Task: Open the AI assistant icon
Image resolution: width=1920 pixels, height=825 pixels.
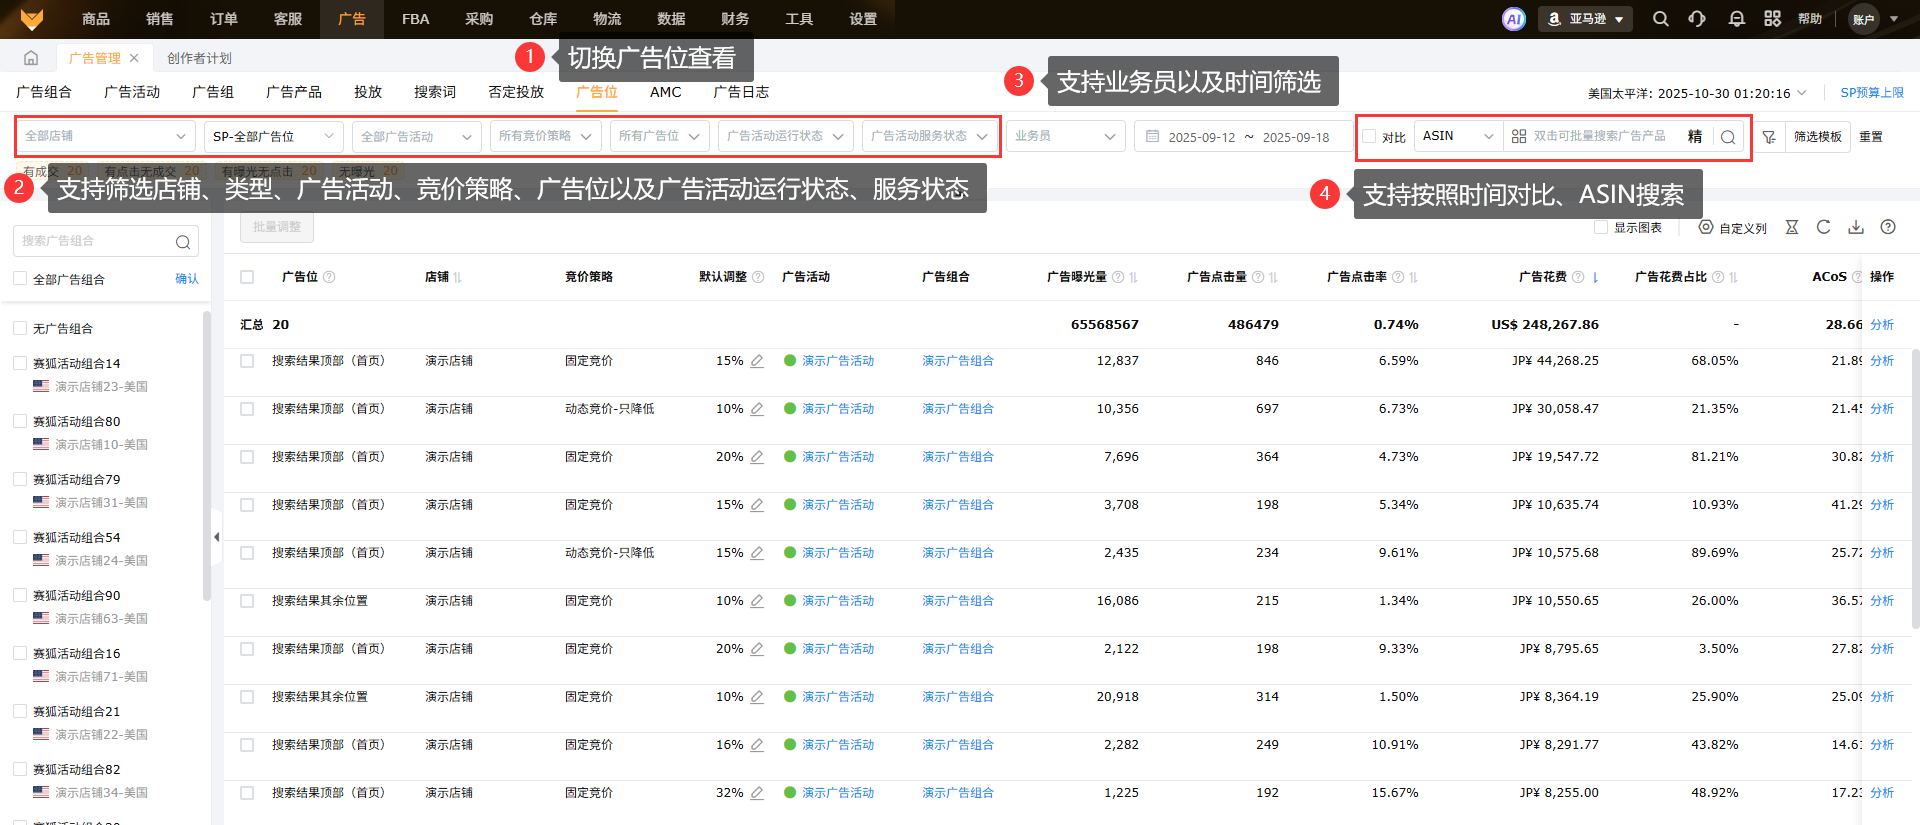Action: 1513,19
